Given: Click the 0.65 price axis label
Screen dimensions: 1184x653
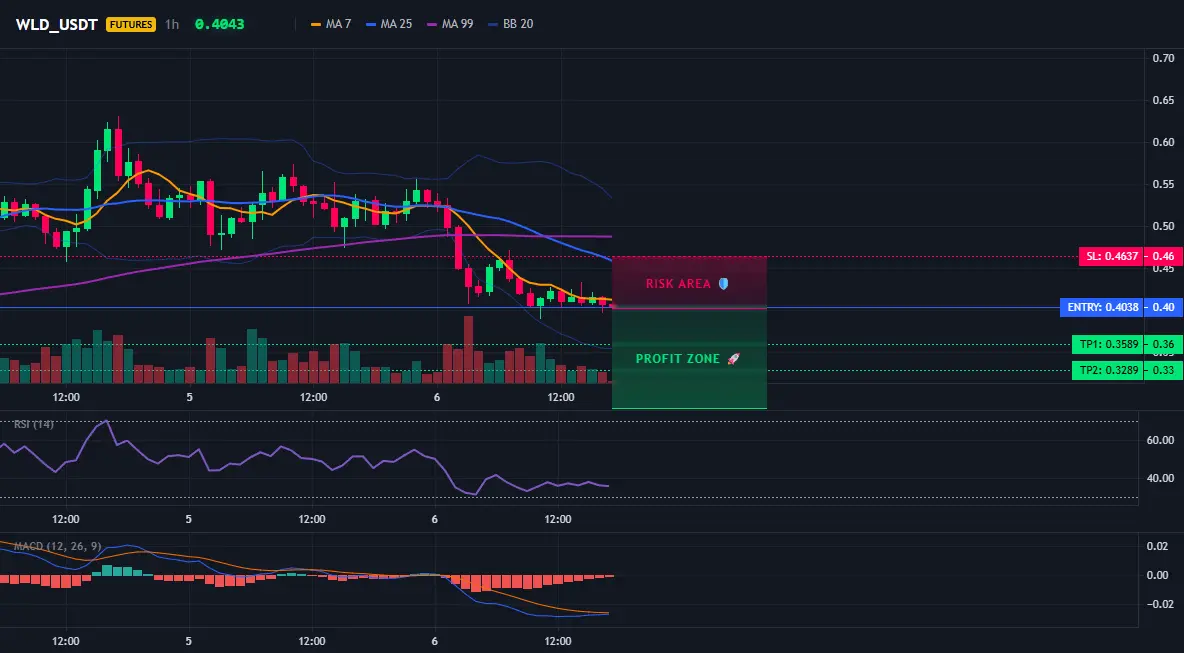Looking at the screenshot, I should 1163,100.
